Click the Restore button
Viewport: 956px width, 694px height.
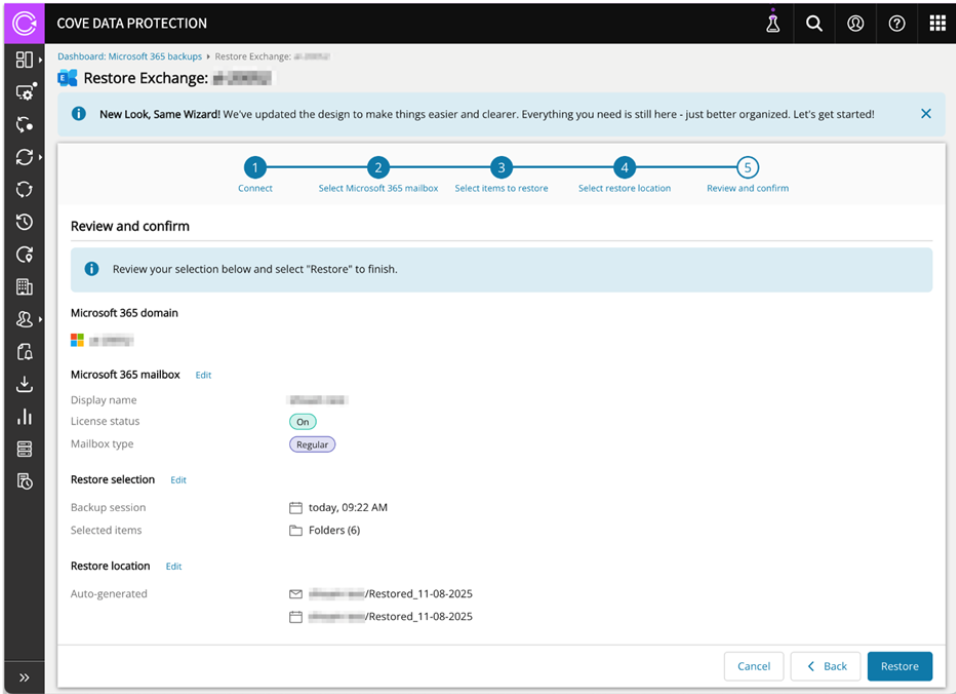[899, 666]
